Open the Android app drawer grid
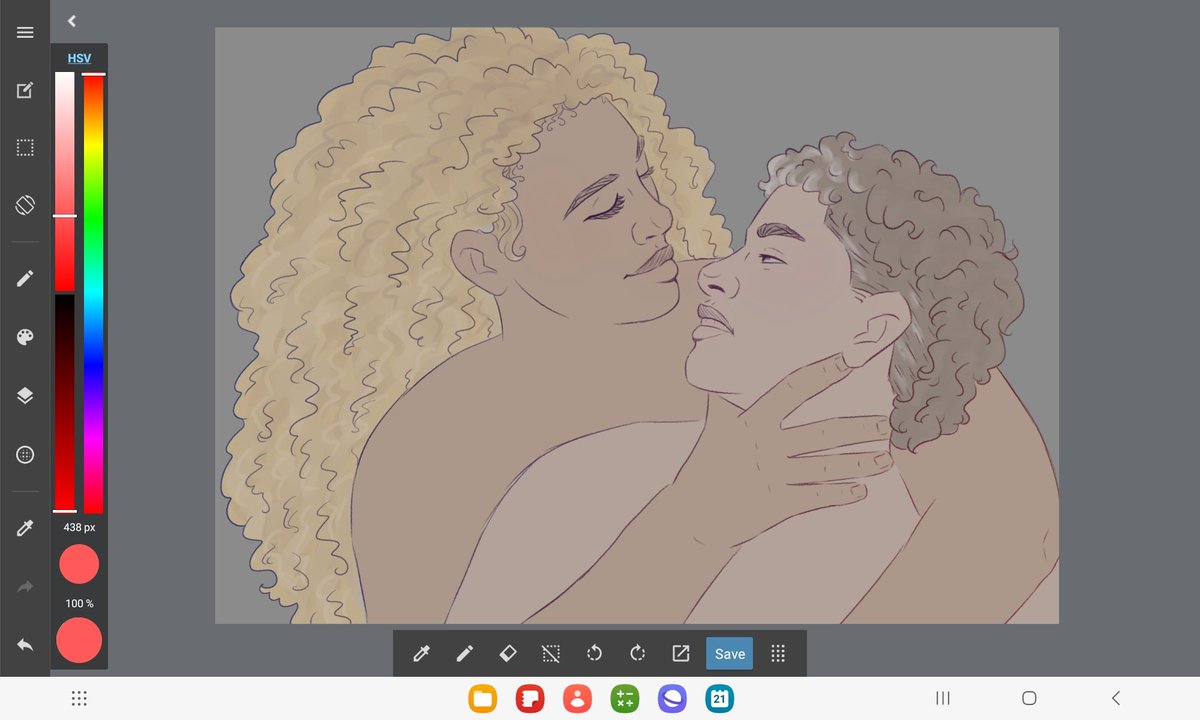The image size is (1200, 720). click(x=80, y=698)
